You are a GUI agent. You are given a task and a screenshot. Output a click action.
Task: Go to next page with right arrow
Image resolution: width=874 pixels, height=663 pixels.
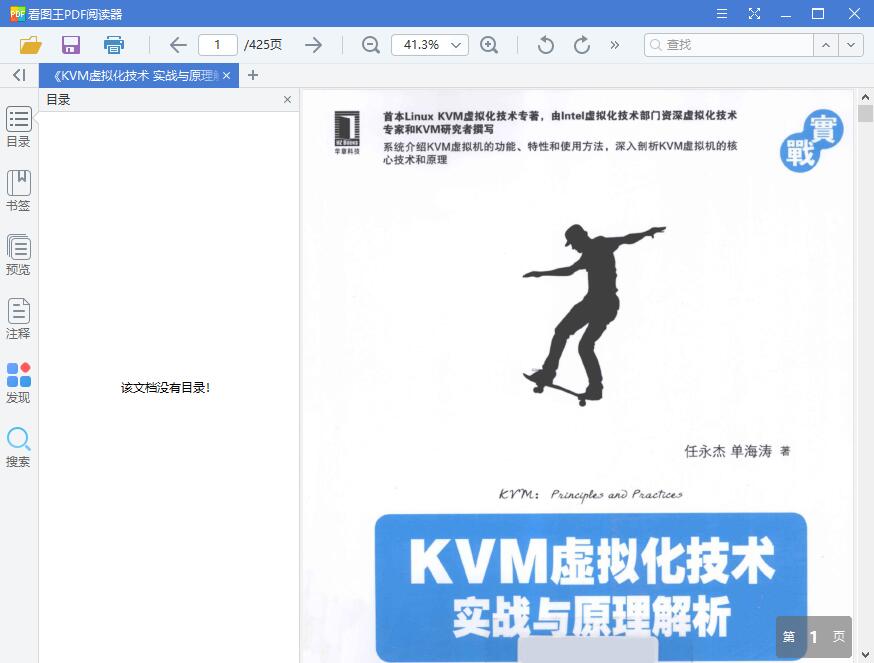314,45
